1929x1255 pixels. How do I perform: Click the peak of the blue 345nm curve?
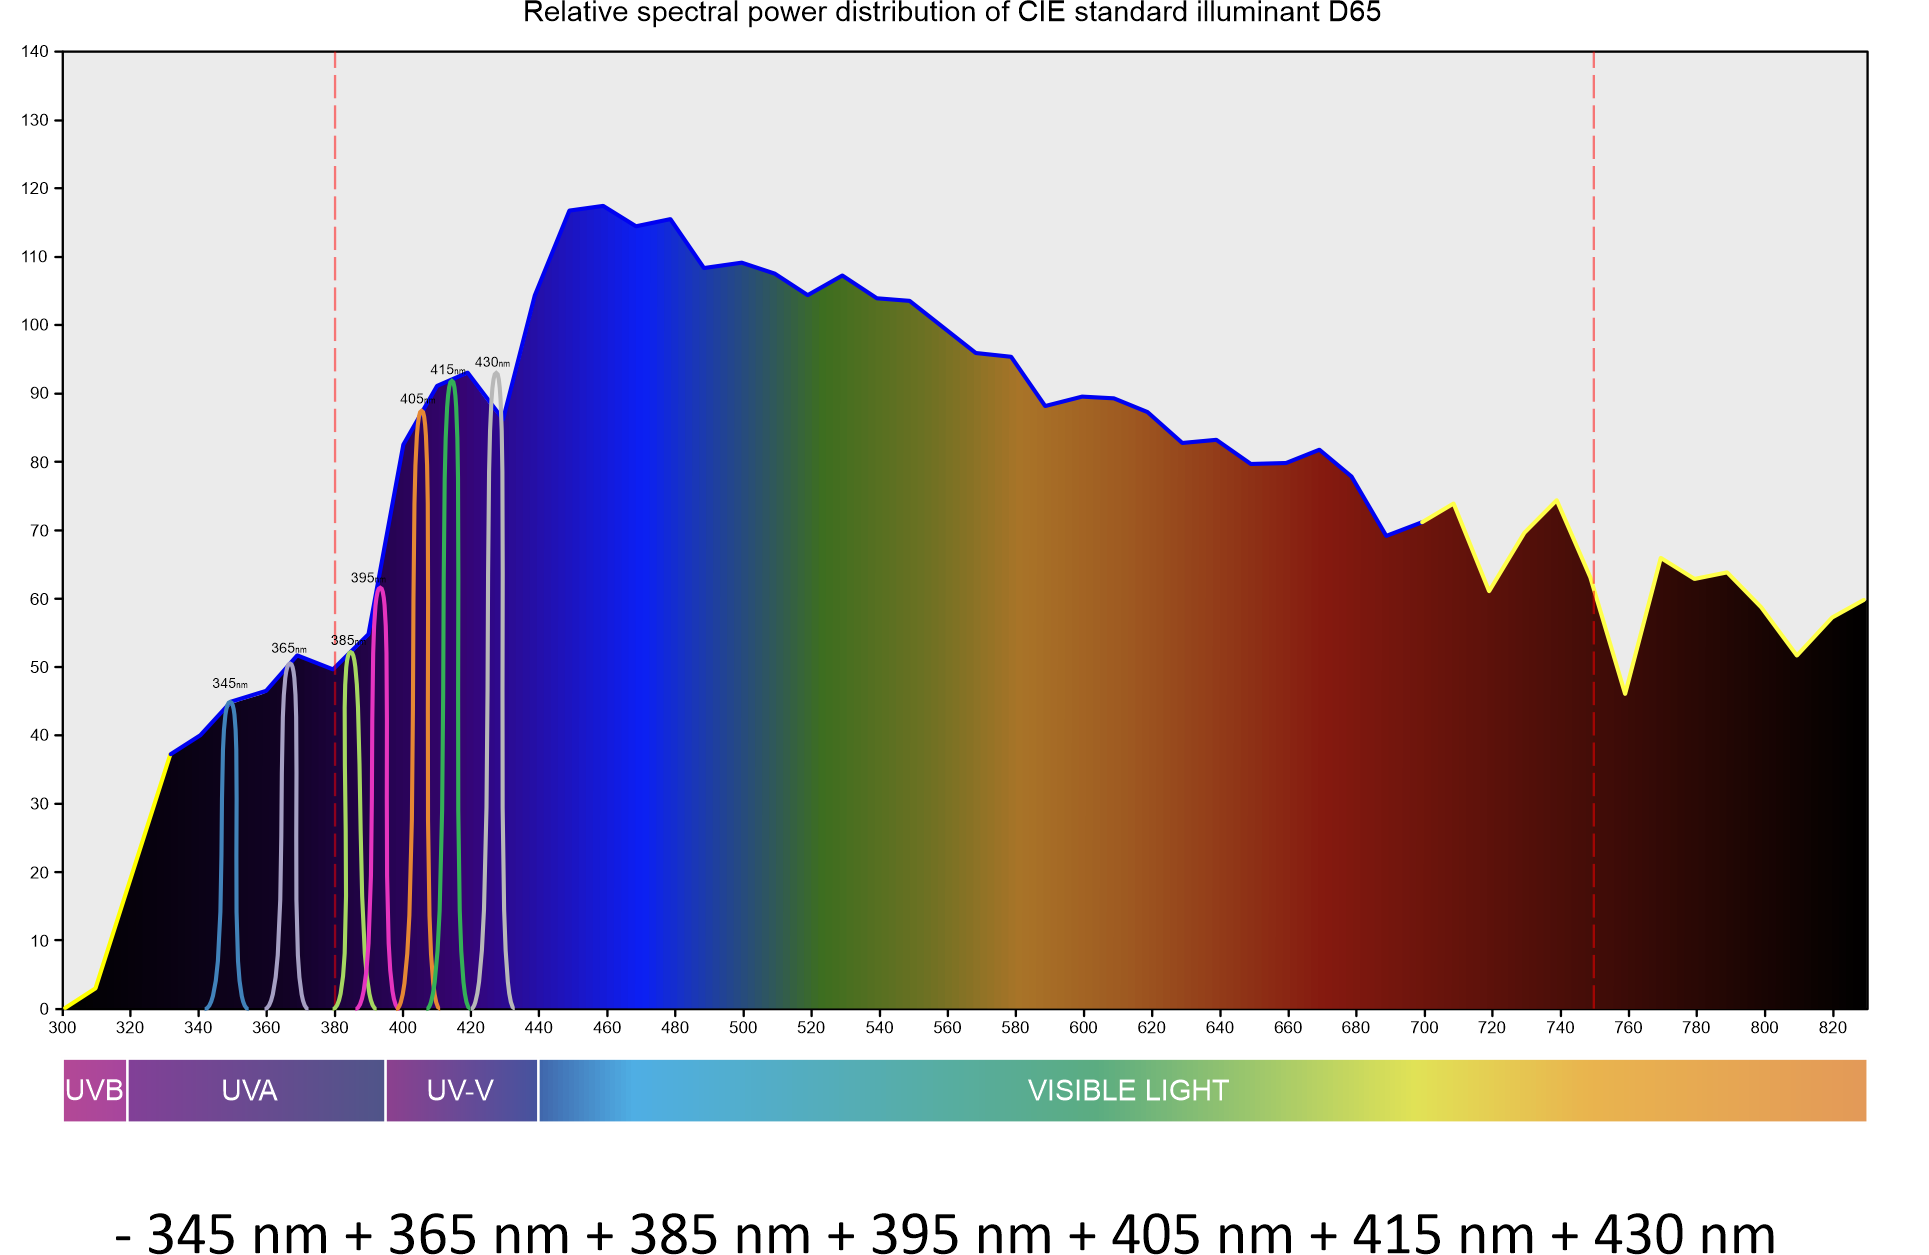tap(230, 702)
